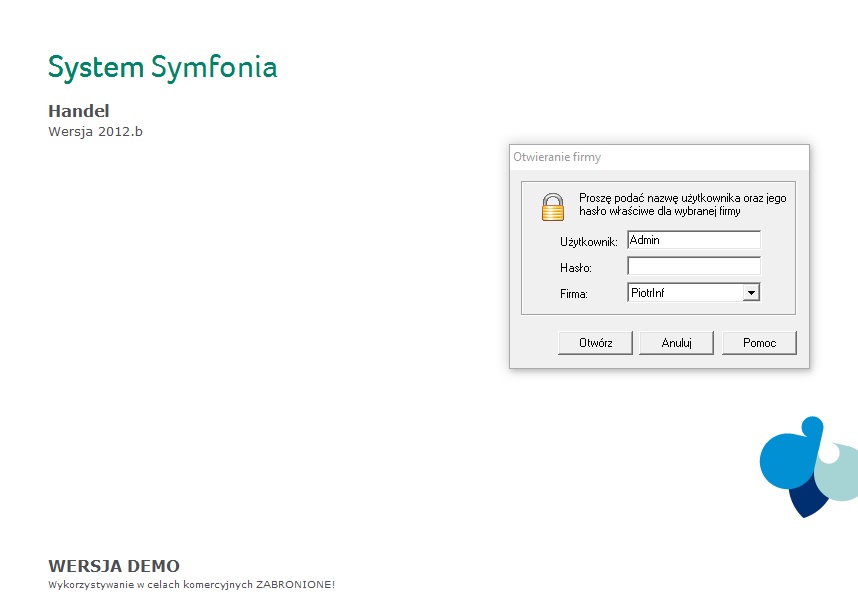Click the Handel module heading
858x605 pixels.
pyautogui.click(x=79, y=111)
